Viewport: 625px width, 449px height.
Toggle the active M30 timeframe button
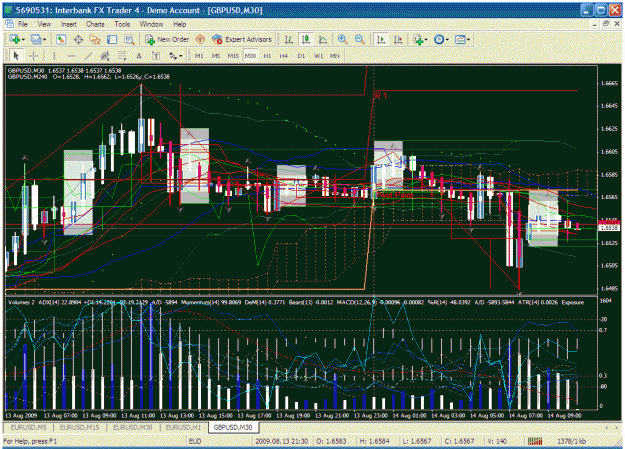[x=250, y=56]
